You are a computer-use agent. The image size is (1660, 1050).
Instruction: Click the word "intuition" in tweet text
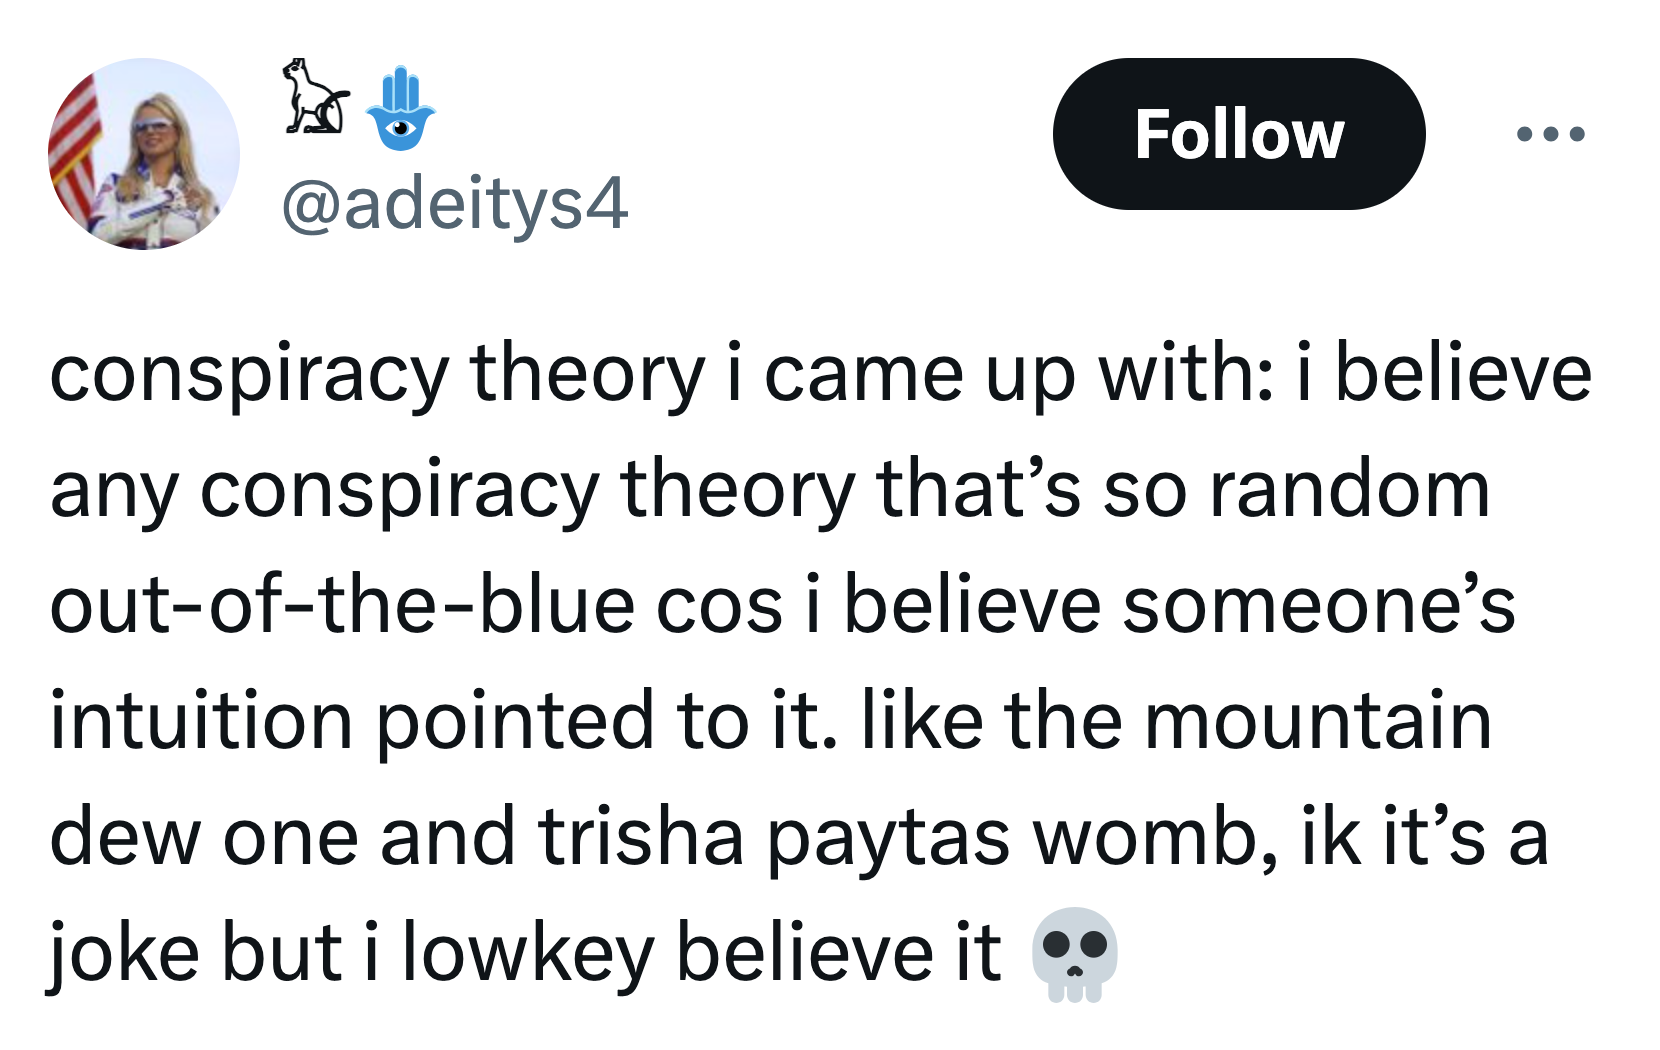tap(201, 721)
